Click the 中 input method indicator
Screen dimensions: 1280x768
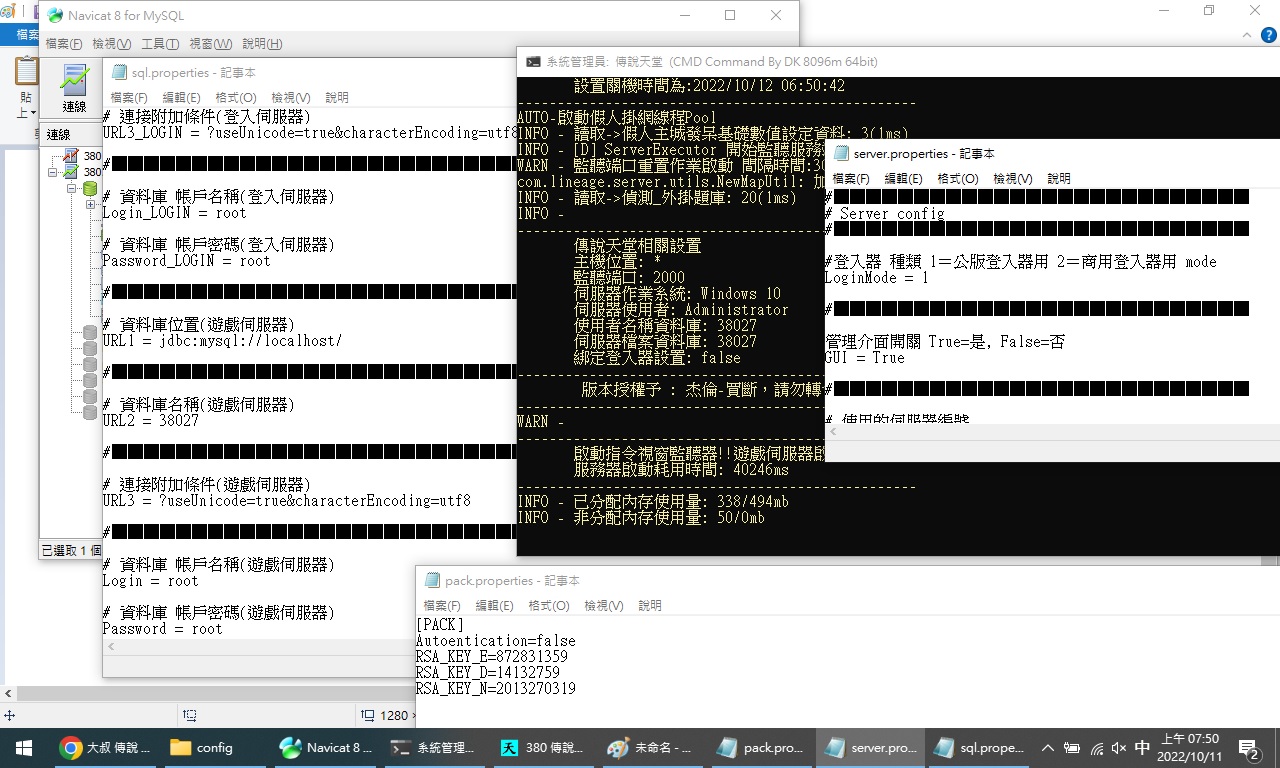pyautogui.click(x=1143, y=747)
